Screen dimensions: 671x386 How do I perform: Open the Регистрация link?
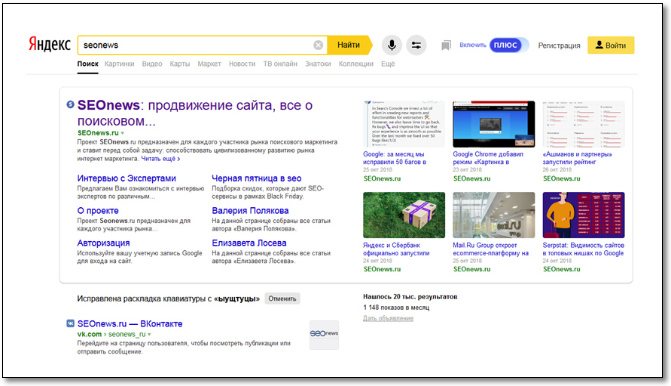pyautogui.click(x=559, y=45)
